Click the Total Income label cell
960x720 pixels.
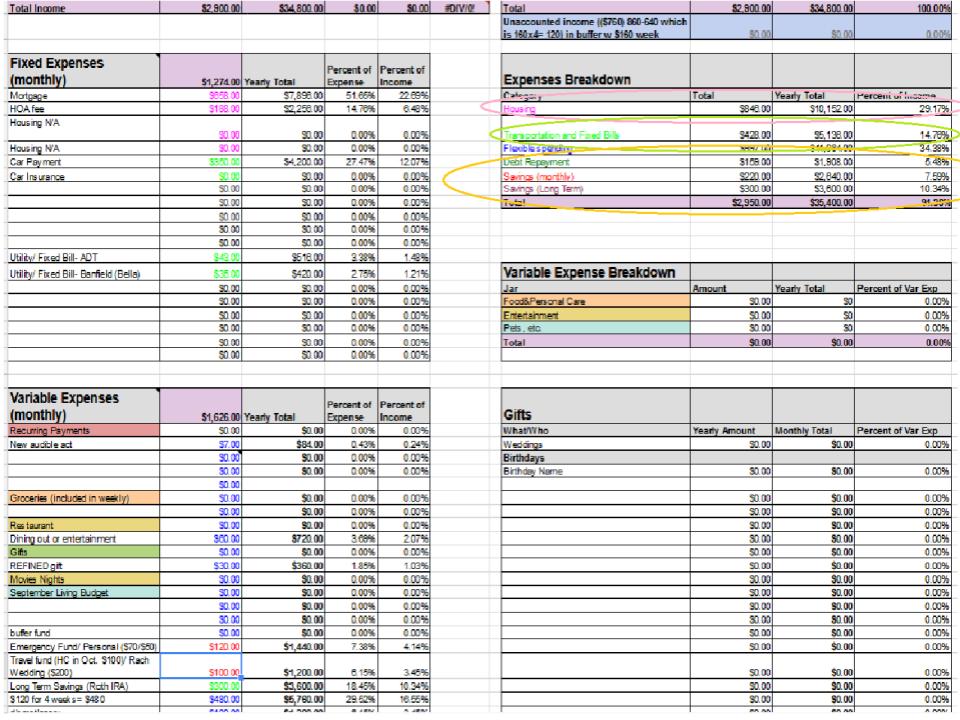click(x=83, y=8)
